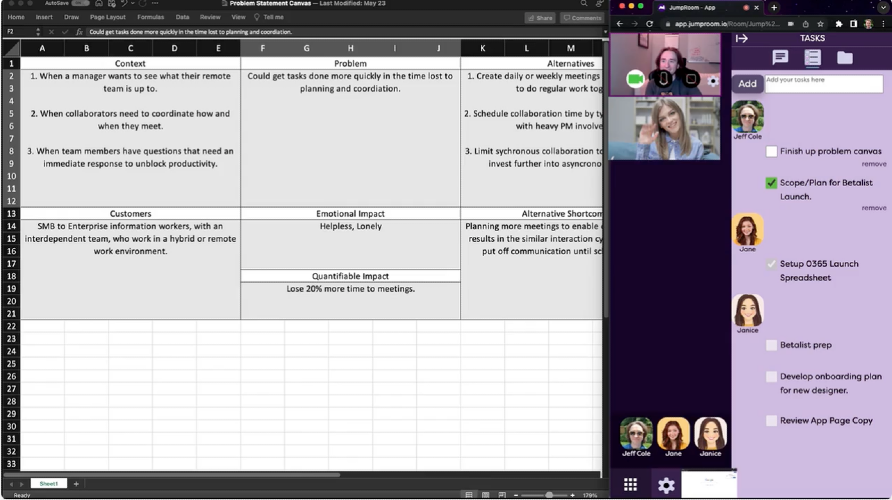
Task: Open the Chrome three-dot menu
Action: coord(883,24)
